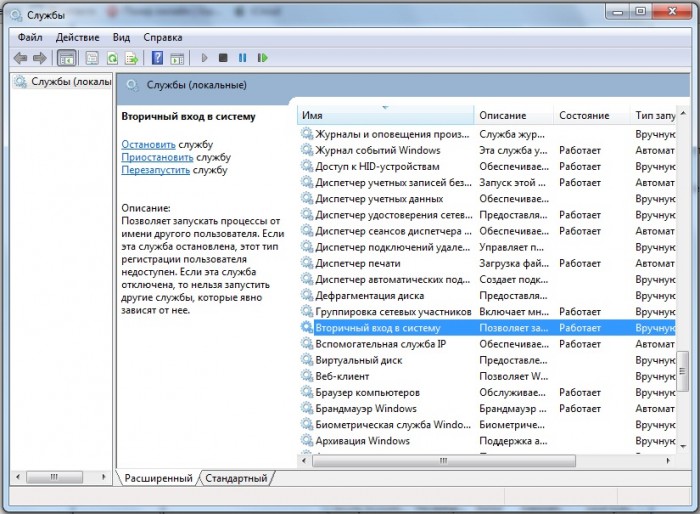Click gear icon of Диспетчер учетных данных
Screen dimensions: 700x514
[x=307, y=198]
